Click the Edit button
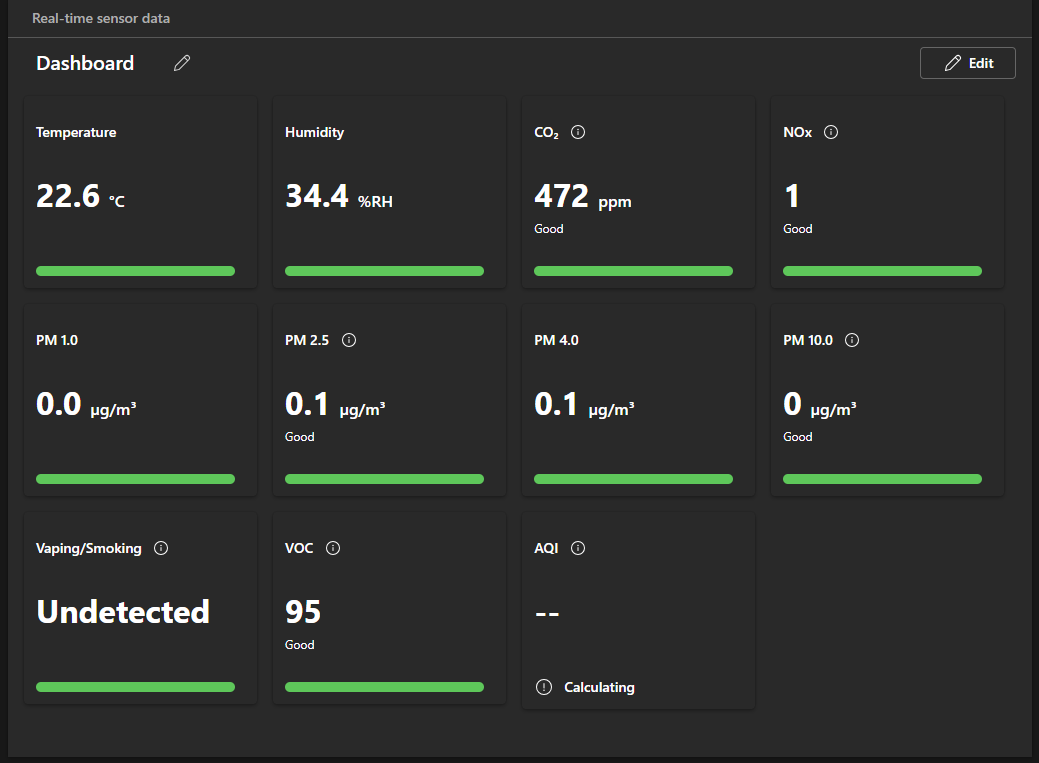 (967, 63)
